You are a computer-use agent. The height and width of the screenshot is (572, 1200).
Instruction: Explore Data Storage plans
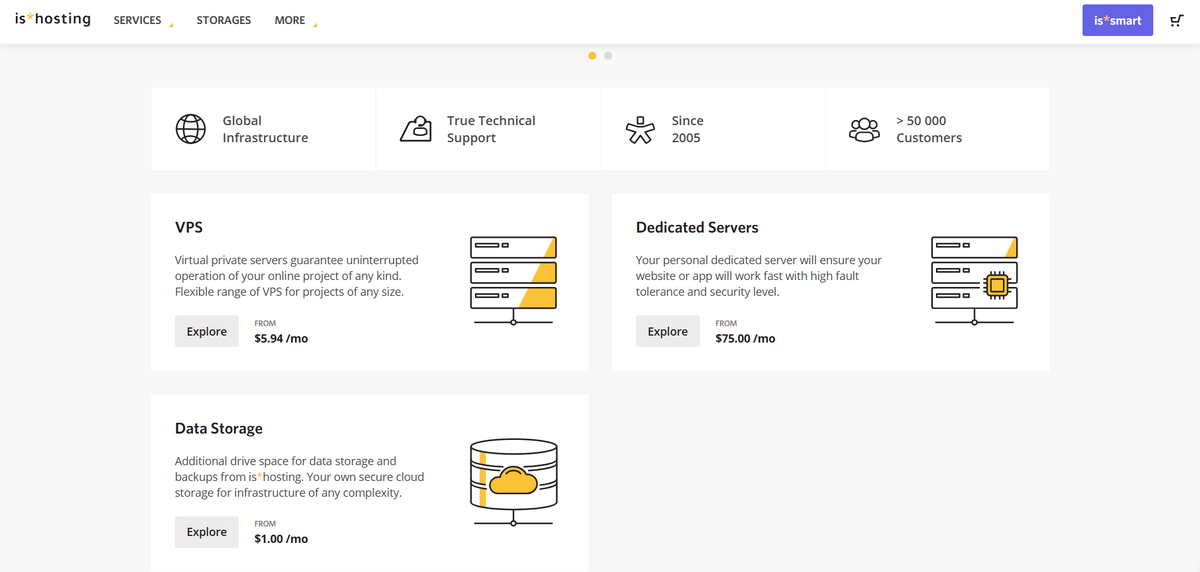click(207, 532)
